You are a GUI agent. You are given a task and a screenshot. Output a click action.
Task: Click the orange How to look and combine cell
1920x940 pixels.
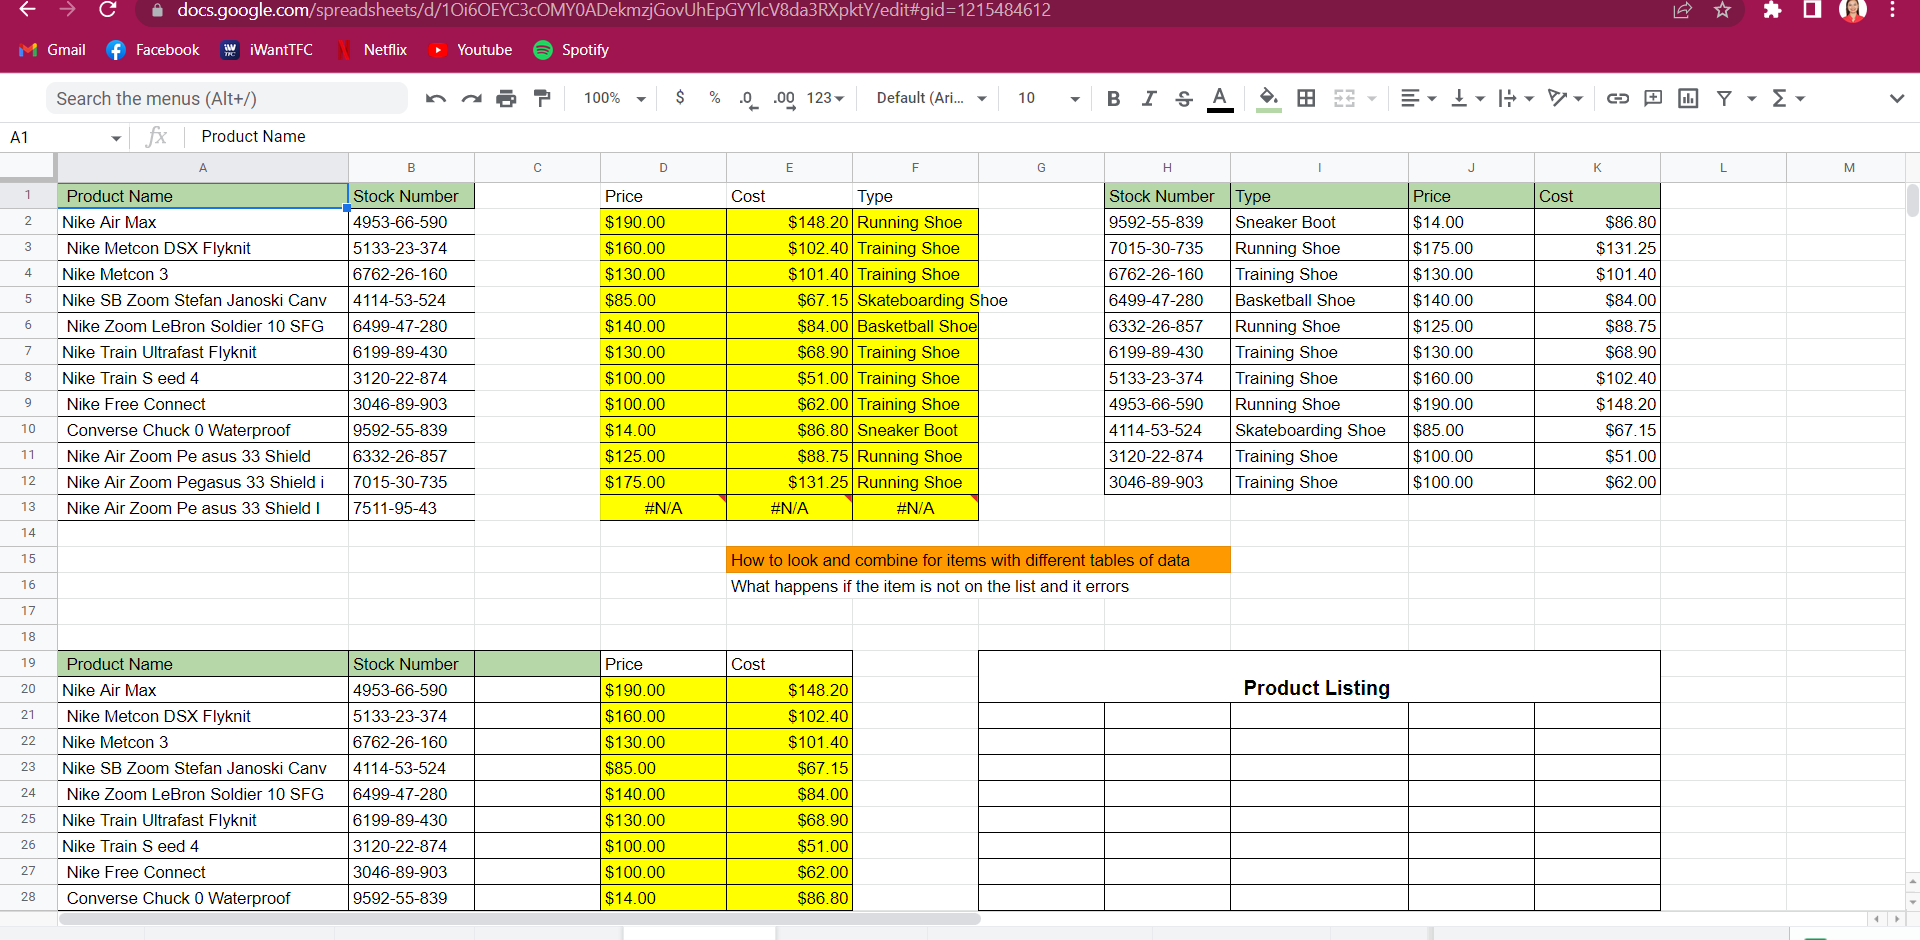point(978,560)
